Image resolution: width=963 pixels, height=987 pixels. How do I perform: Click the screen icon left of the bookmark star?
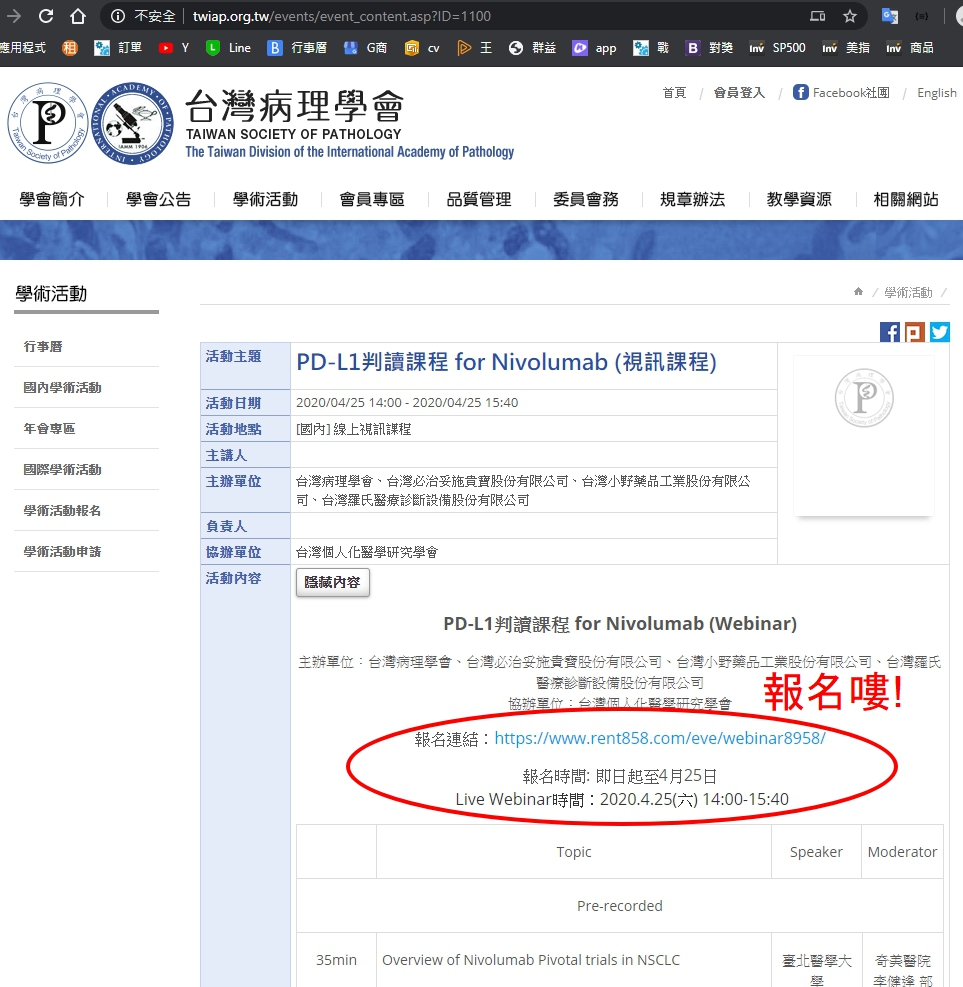pyautogui.click(x=818, y=16)
